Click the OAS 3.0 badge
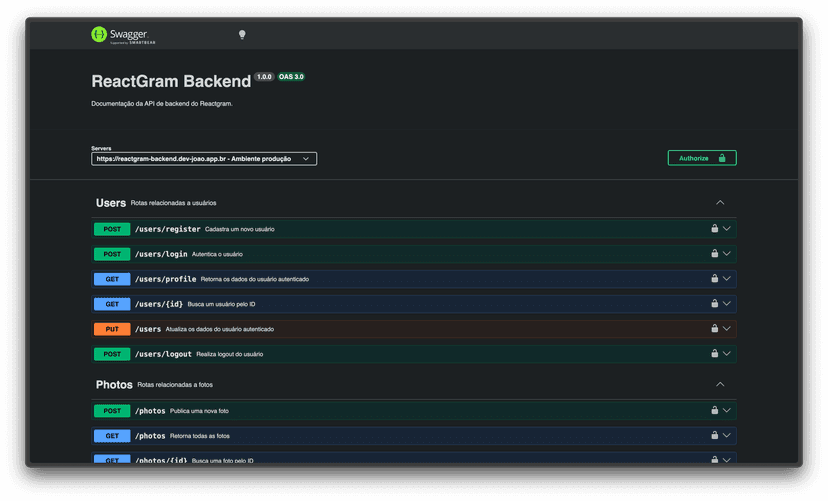The width and height of the screenshot is (828, 501). pos(291,77)
